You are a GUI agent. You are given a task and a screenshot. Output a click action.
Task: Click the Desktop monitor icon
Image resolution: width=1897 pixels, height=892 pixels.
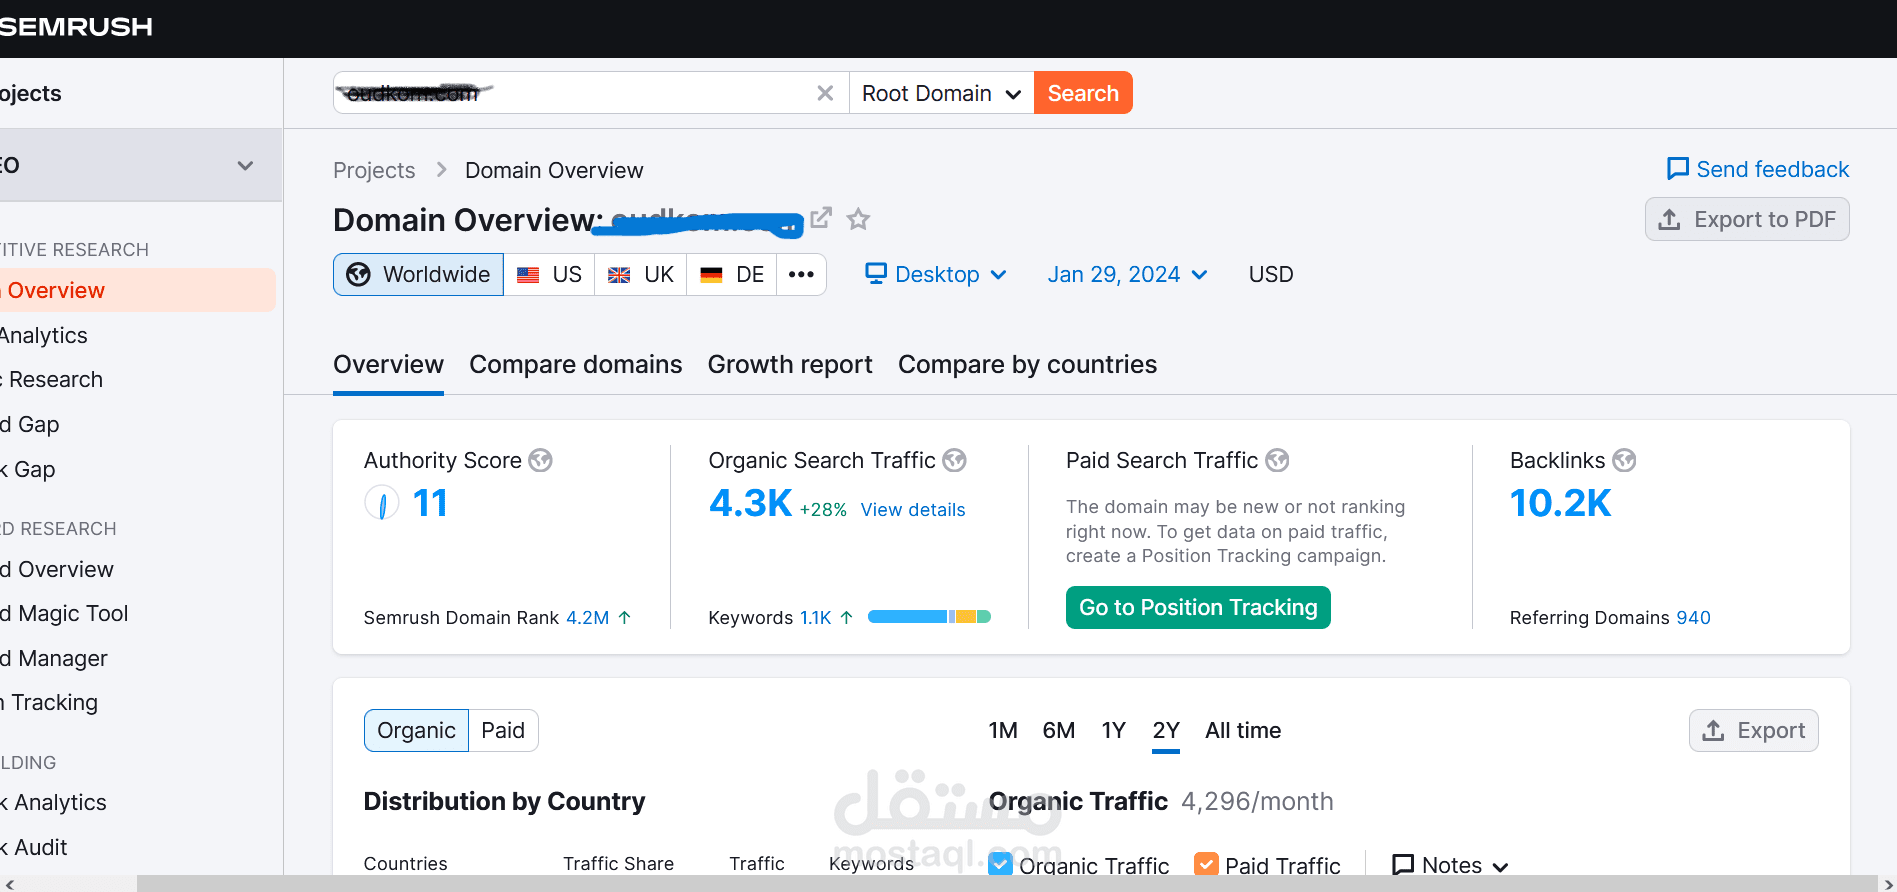pyautogui.click(x=876, y=273)
